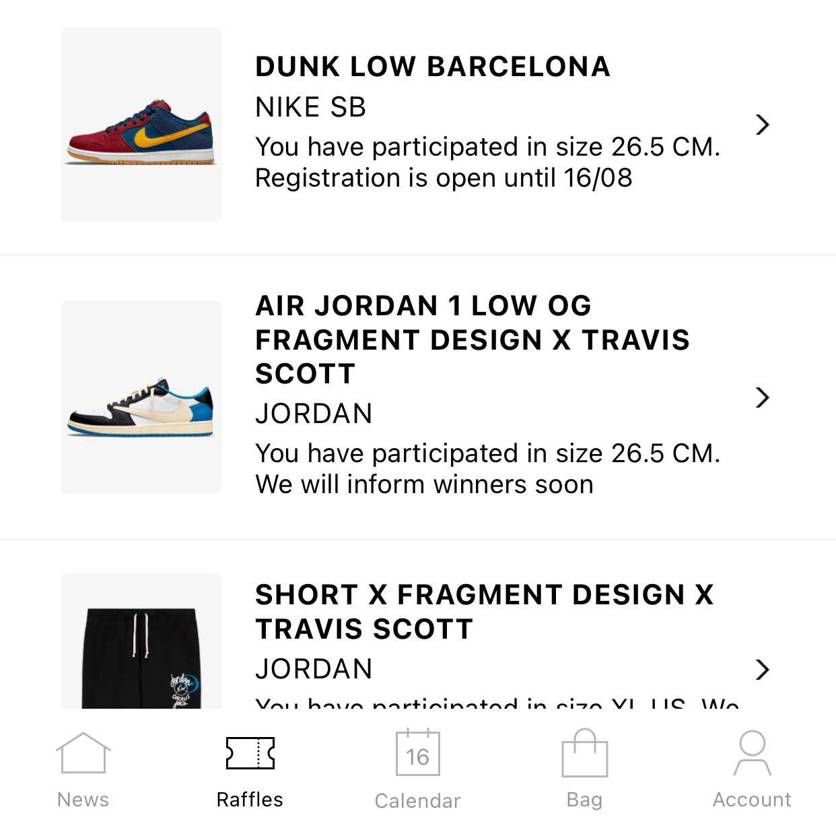Expand Dunk Low Barcelona chevron arrow
The image size is (836, 830).
coord(762,125)
